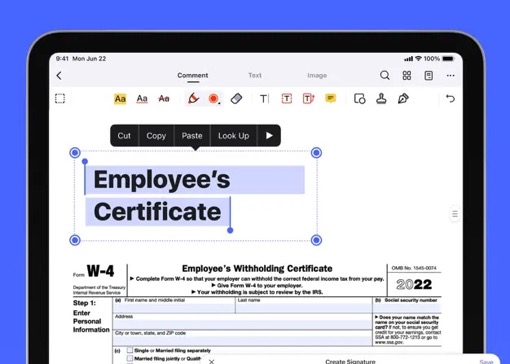Select the eraser tool
Image resolution: width=510 pixels, height=364 pixels.
click(x=236, y=99)
